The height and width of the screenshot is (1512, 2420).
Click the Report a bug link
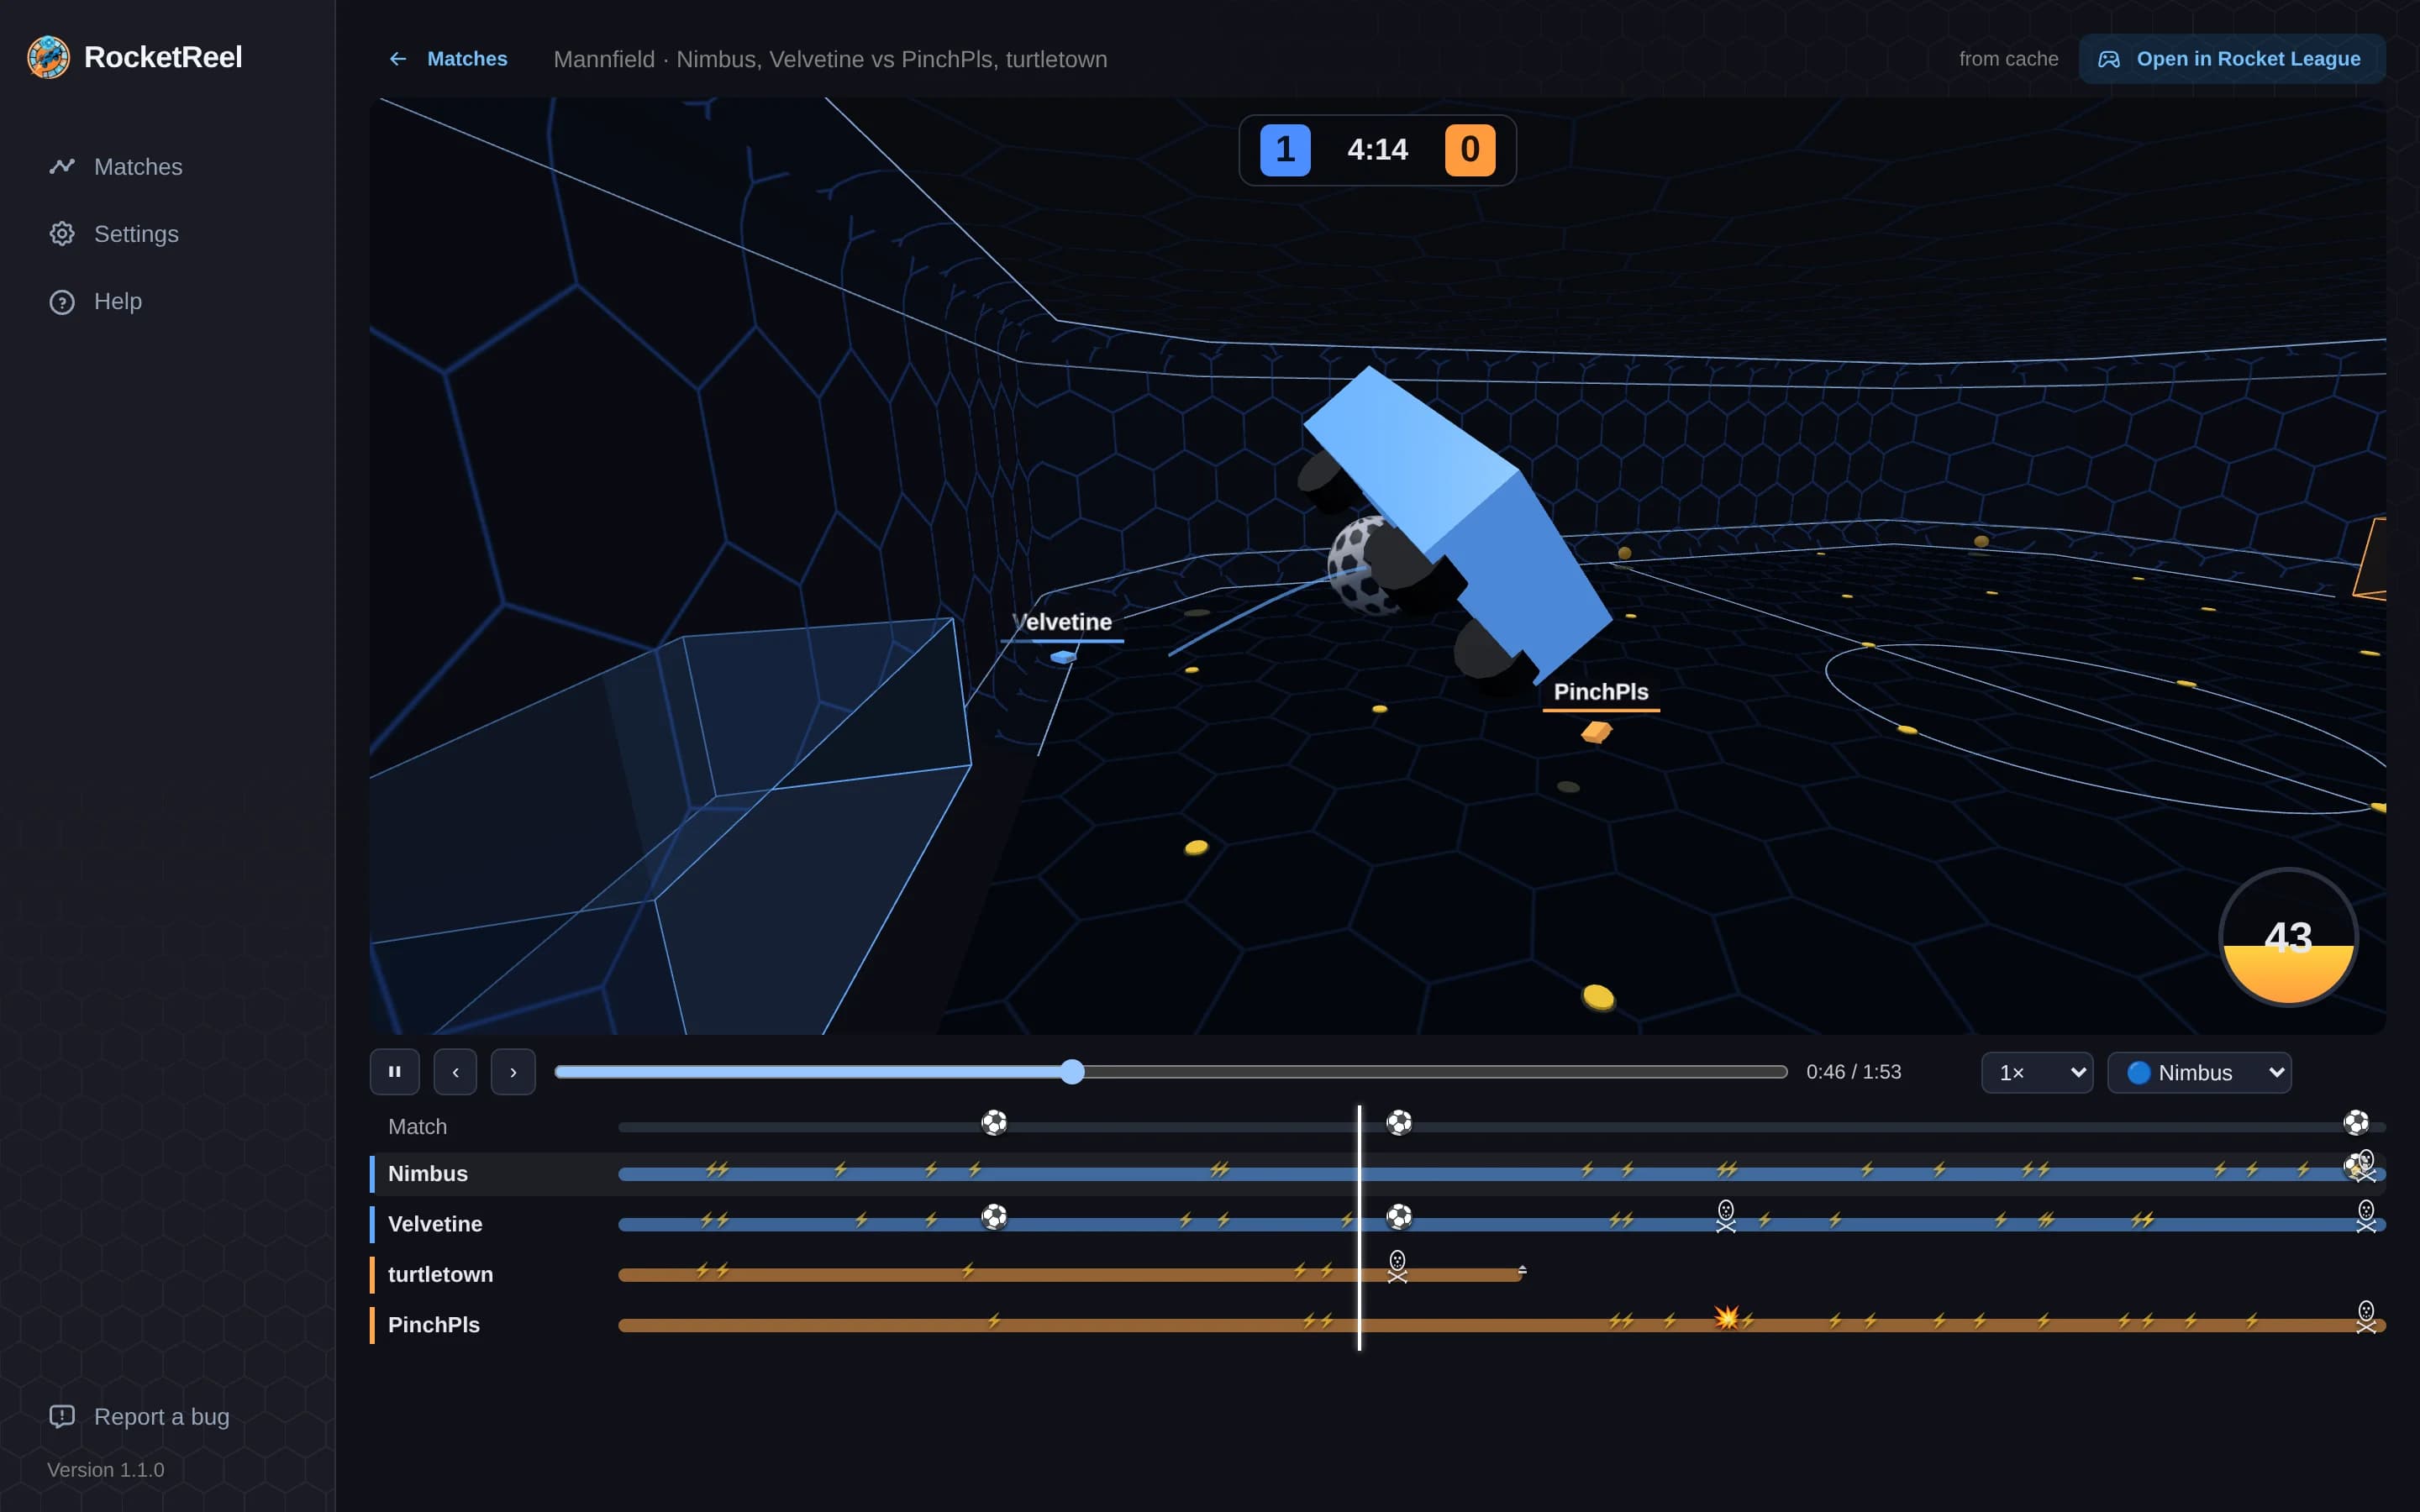140,1416
